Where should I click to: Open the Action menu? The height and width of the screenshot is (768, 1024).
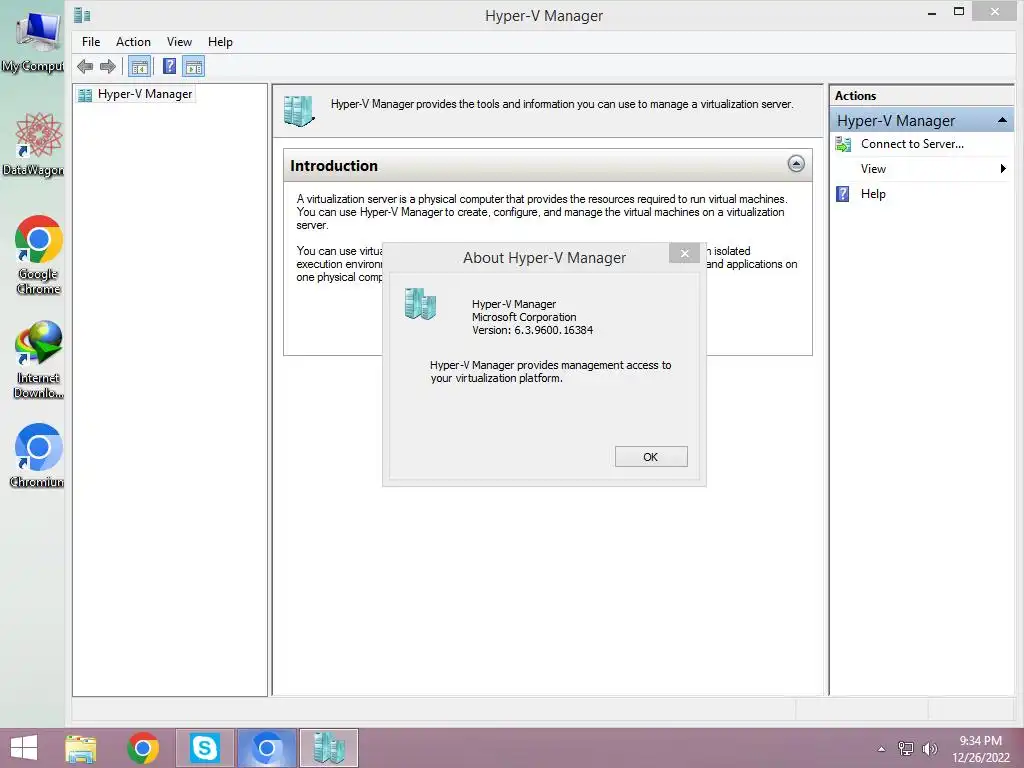[133, 42]
